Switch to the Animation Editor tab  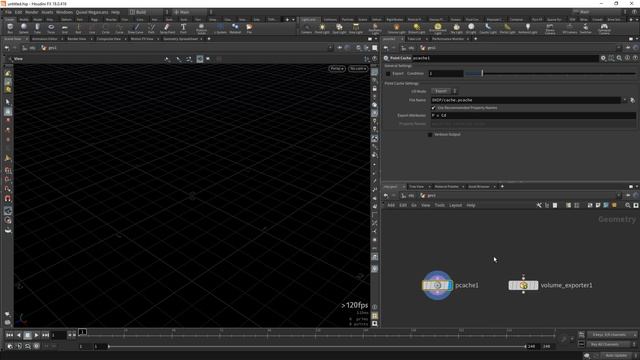[x=44, y=39]
